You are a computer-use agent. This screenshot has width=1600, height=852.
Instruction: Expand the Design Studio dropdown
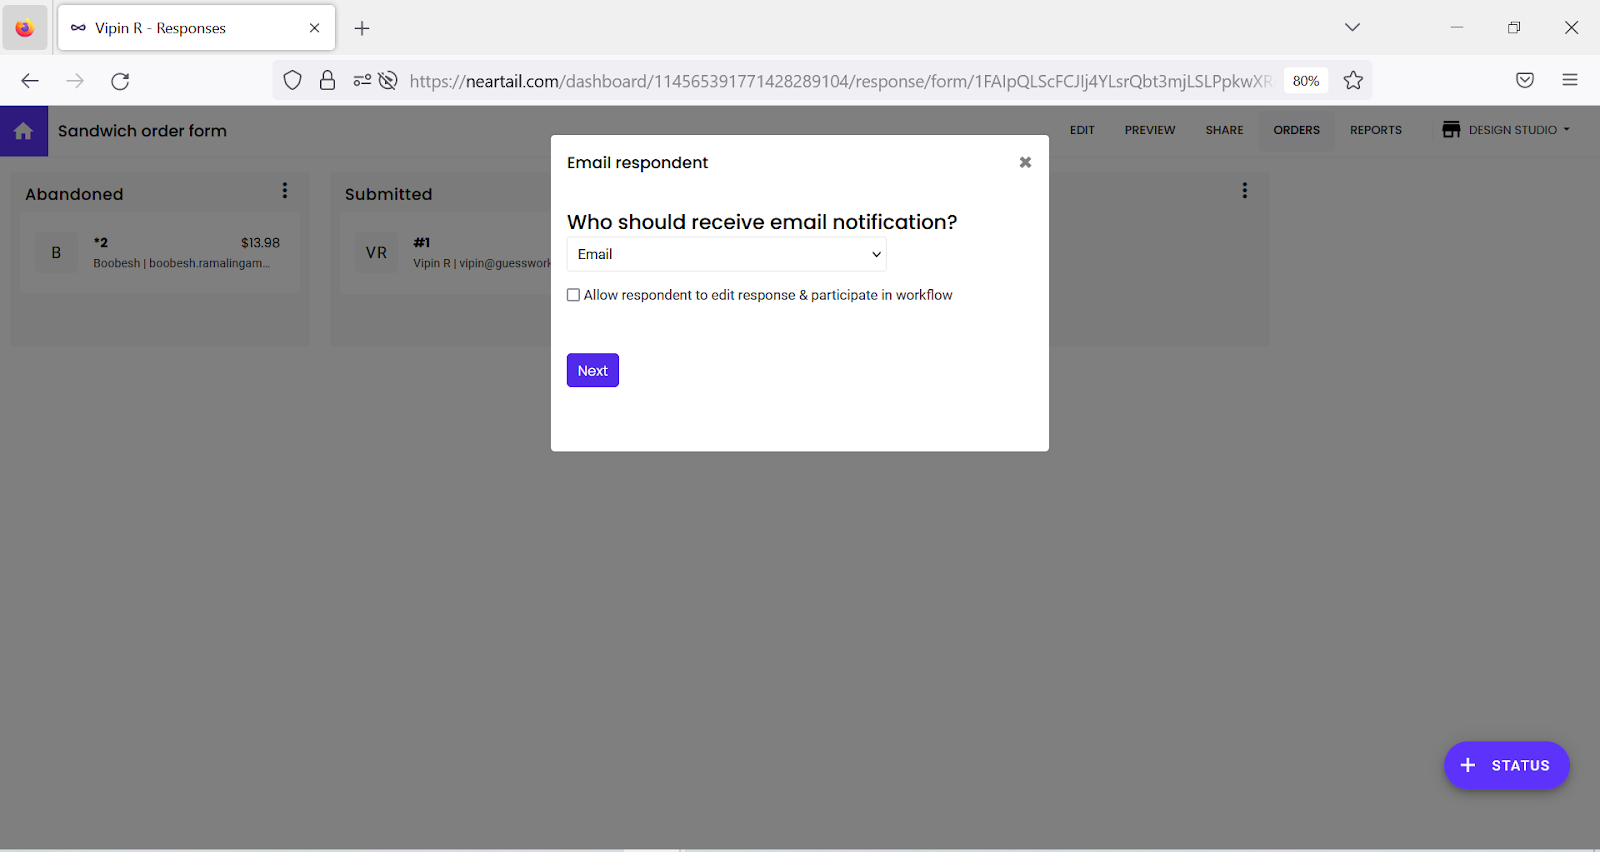pos(1506,130)
